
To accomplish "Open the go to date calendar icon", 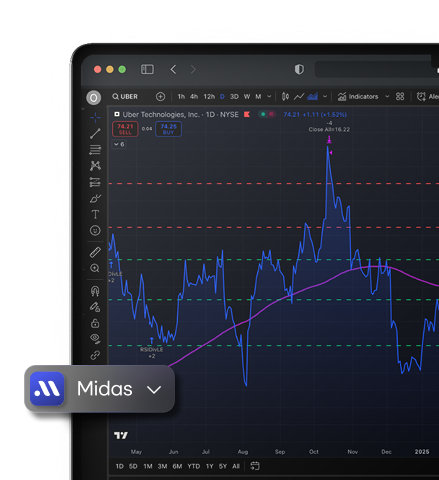I will 255,466.
